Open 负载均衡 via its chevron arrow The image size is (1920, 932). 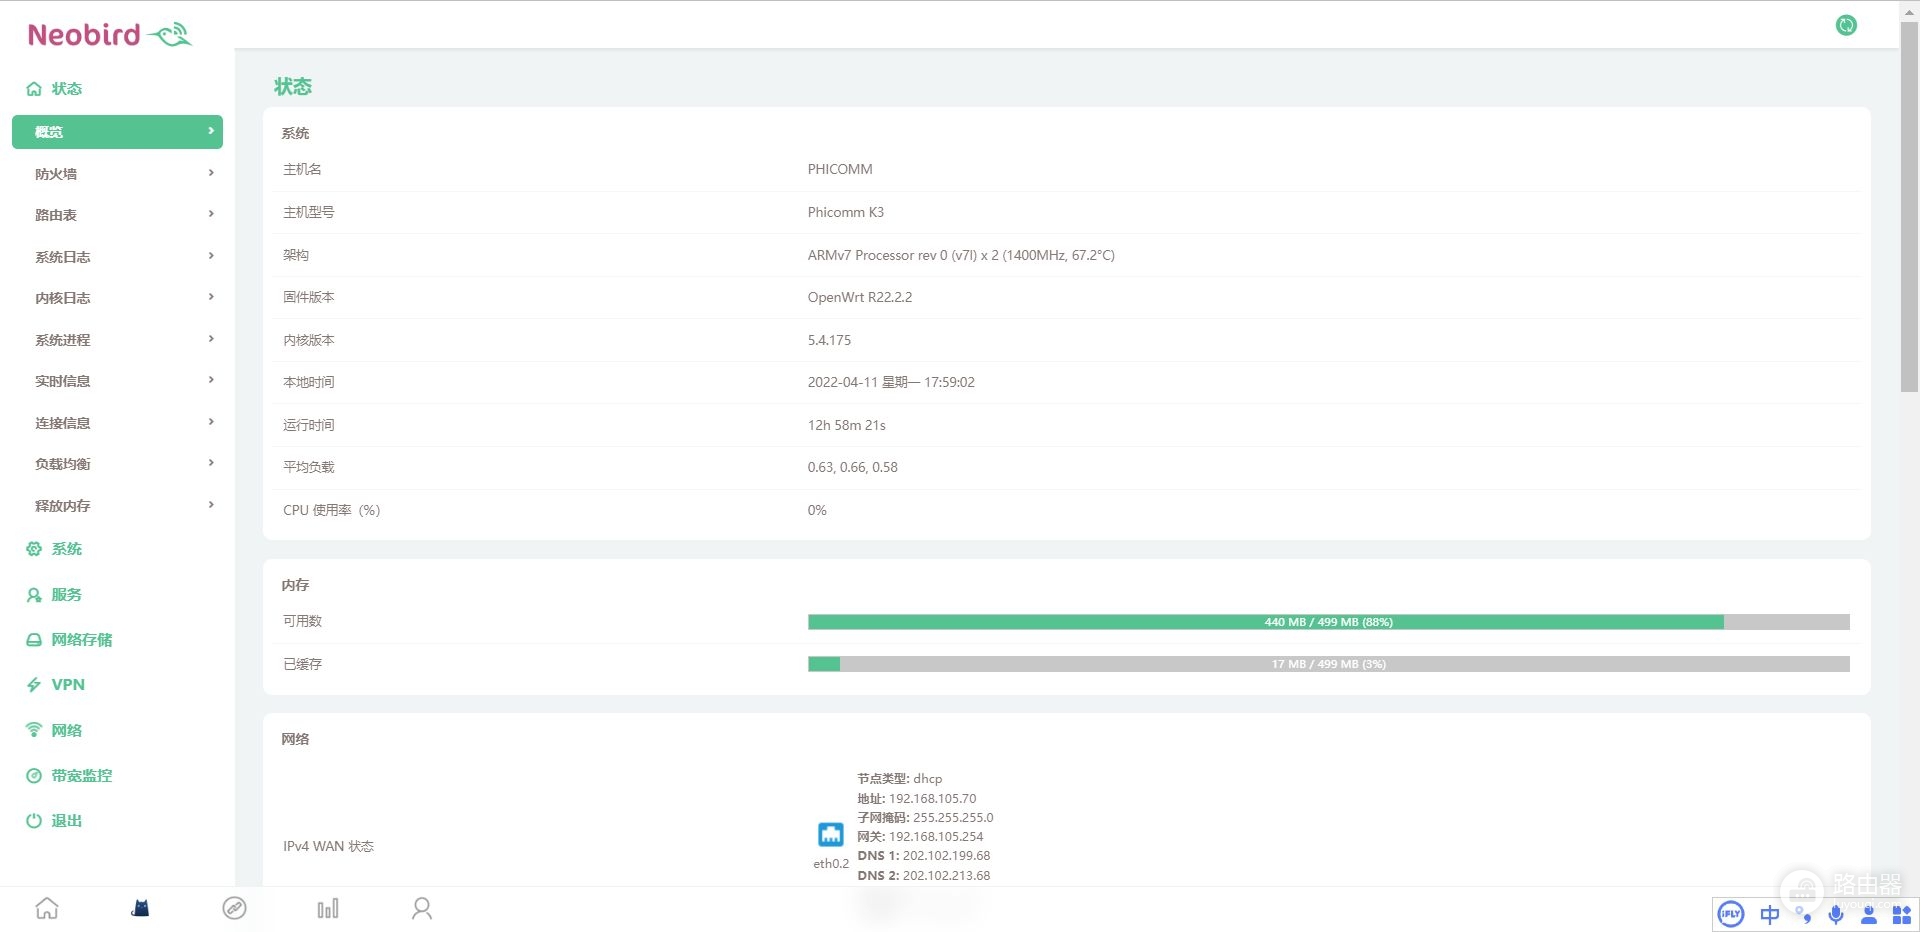211,463
